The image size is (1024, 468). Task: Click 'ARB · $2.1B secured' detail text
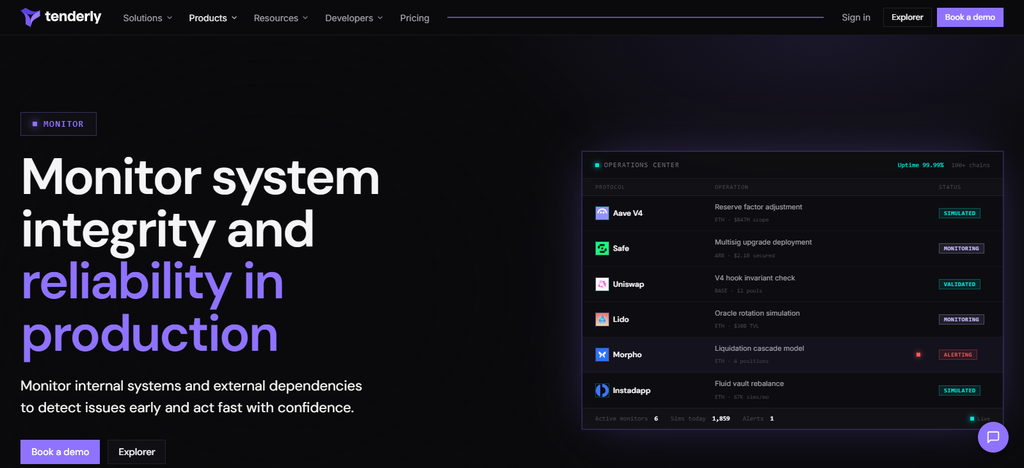click(x=743, y=255)
